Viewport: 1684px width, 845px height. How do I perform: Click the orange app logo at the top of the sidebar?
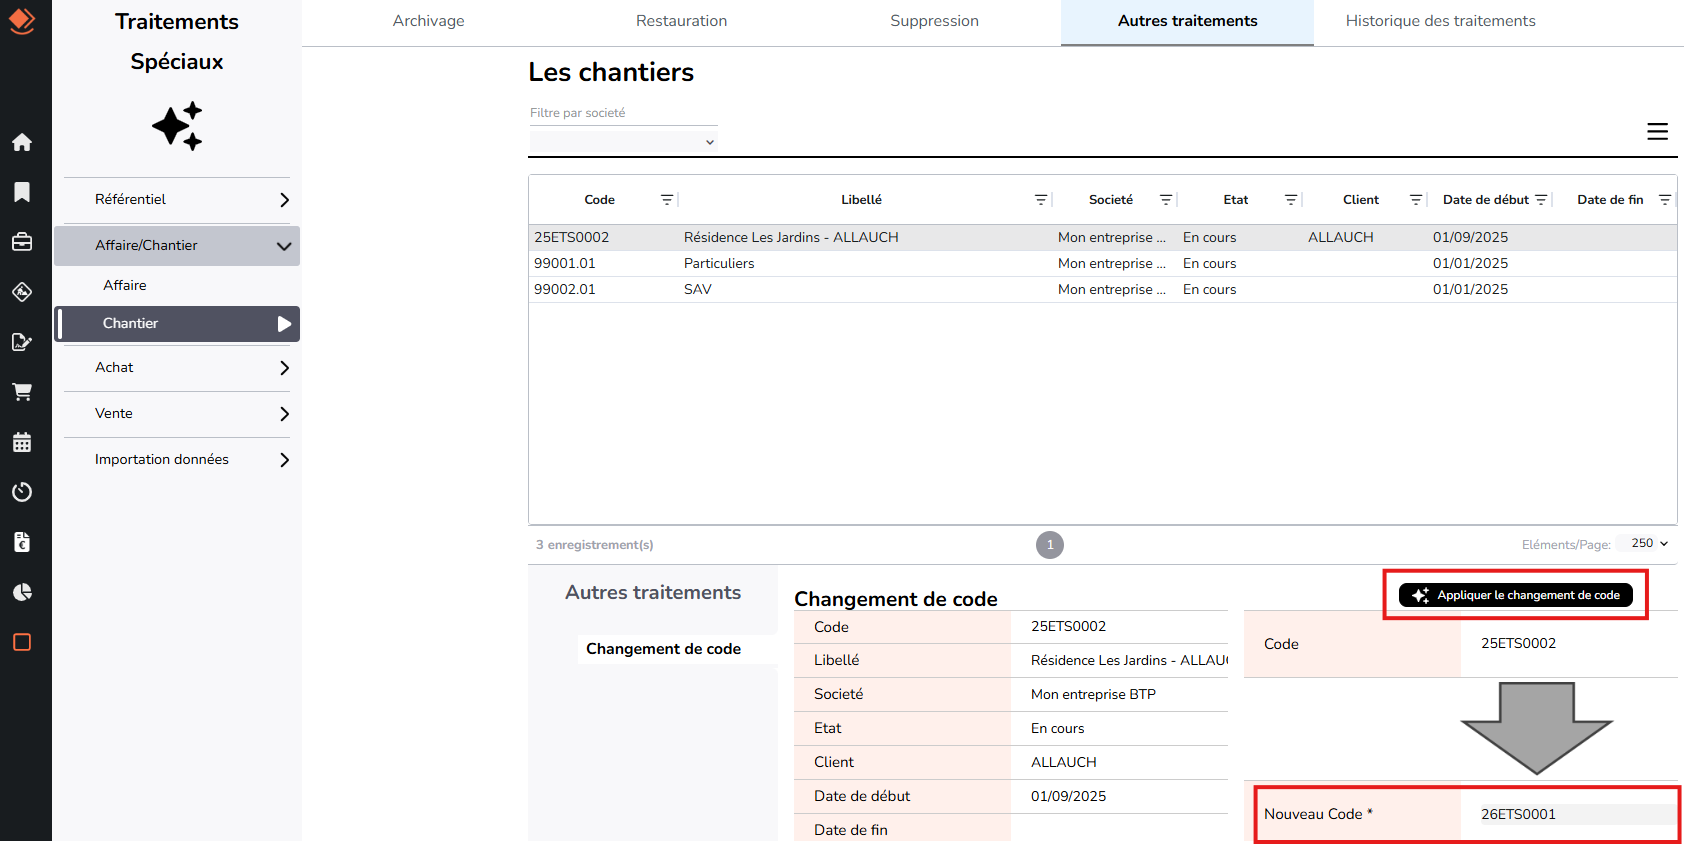coord(22,20)
